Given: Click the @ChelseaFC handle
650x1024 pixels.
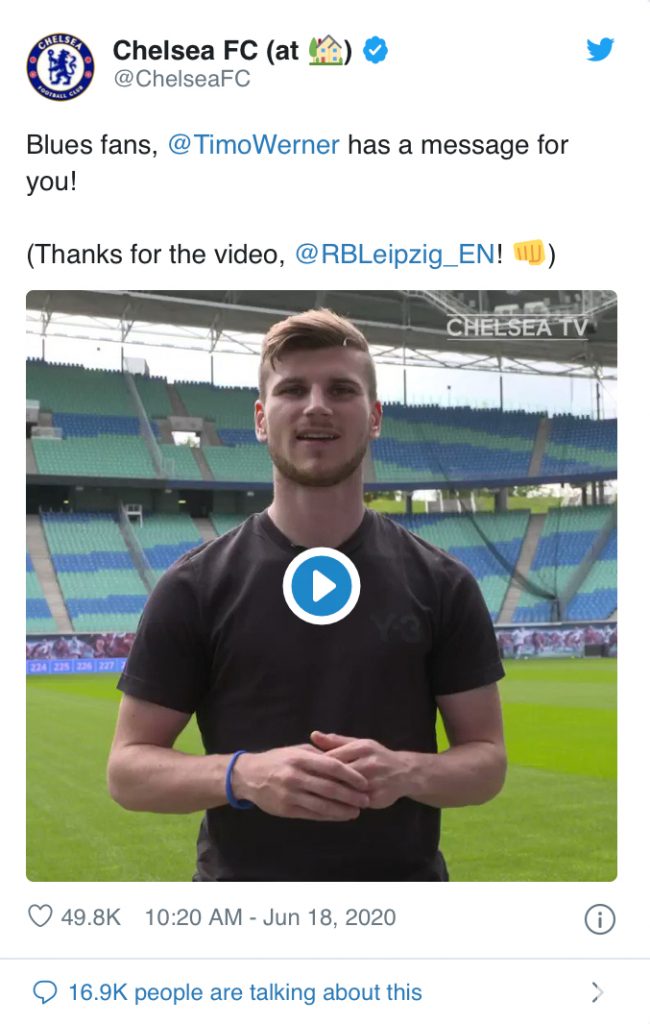Looking at the screenshot, I should (x=182, y=79).
